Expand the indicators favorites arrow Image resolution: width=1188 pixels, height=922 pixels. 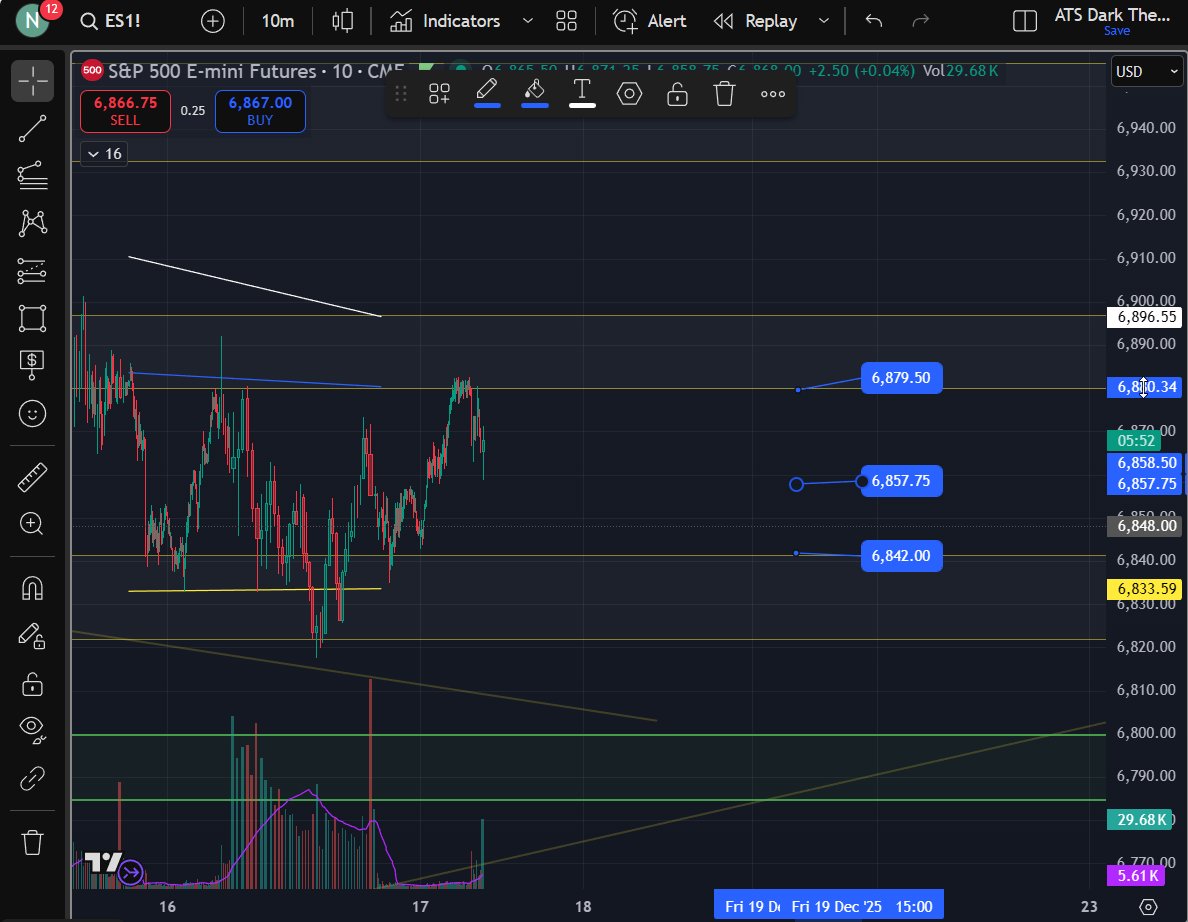528,21
